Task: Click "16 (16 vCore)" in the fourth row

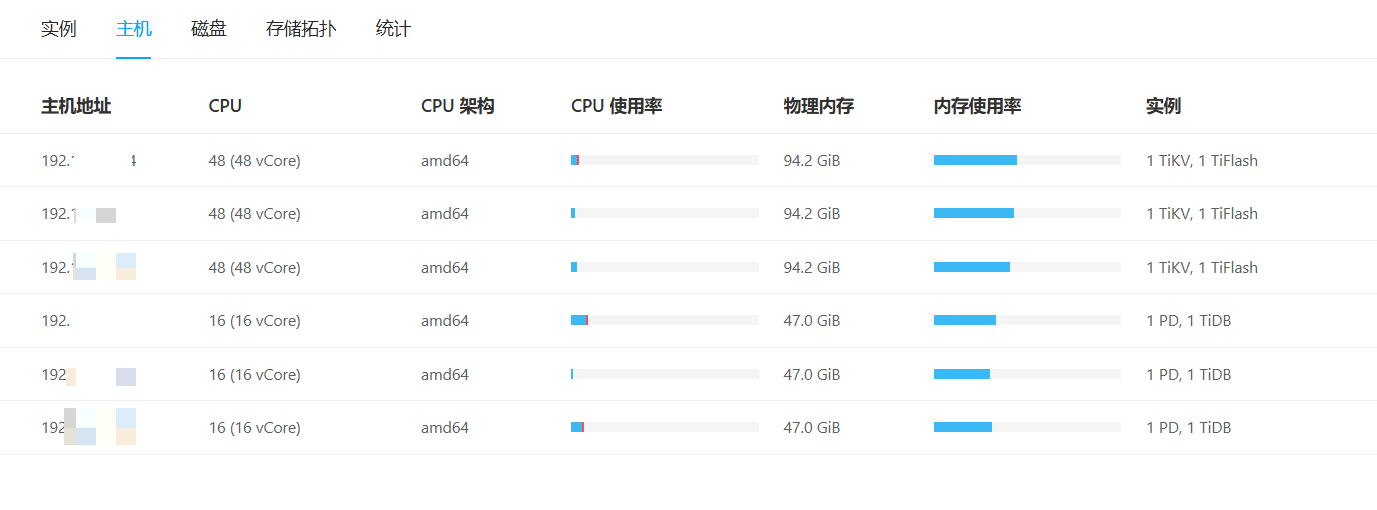Action: (x=254, y=321)
